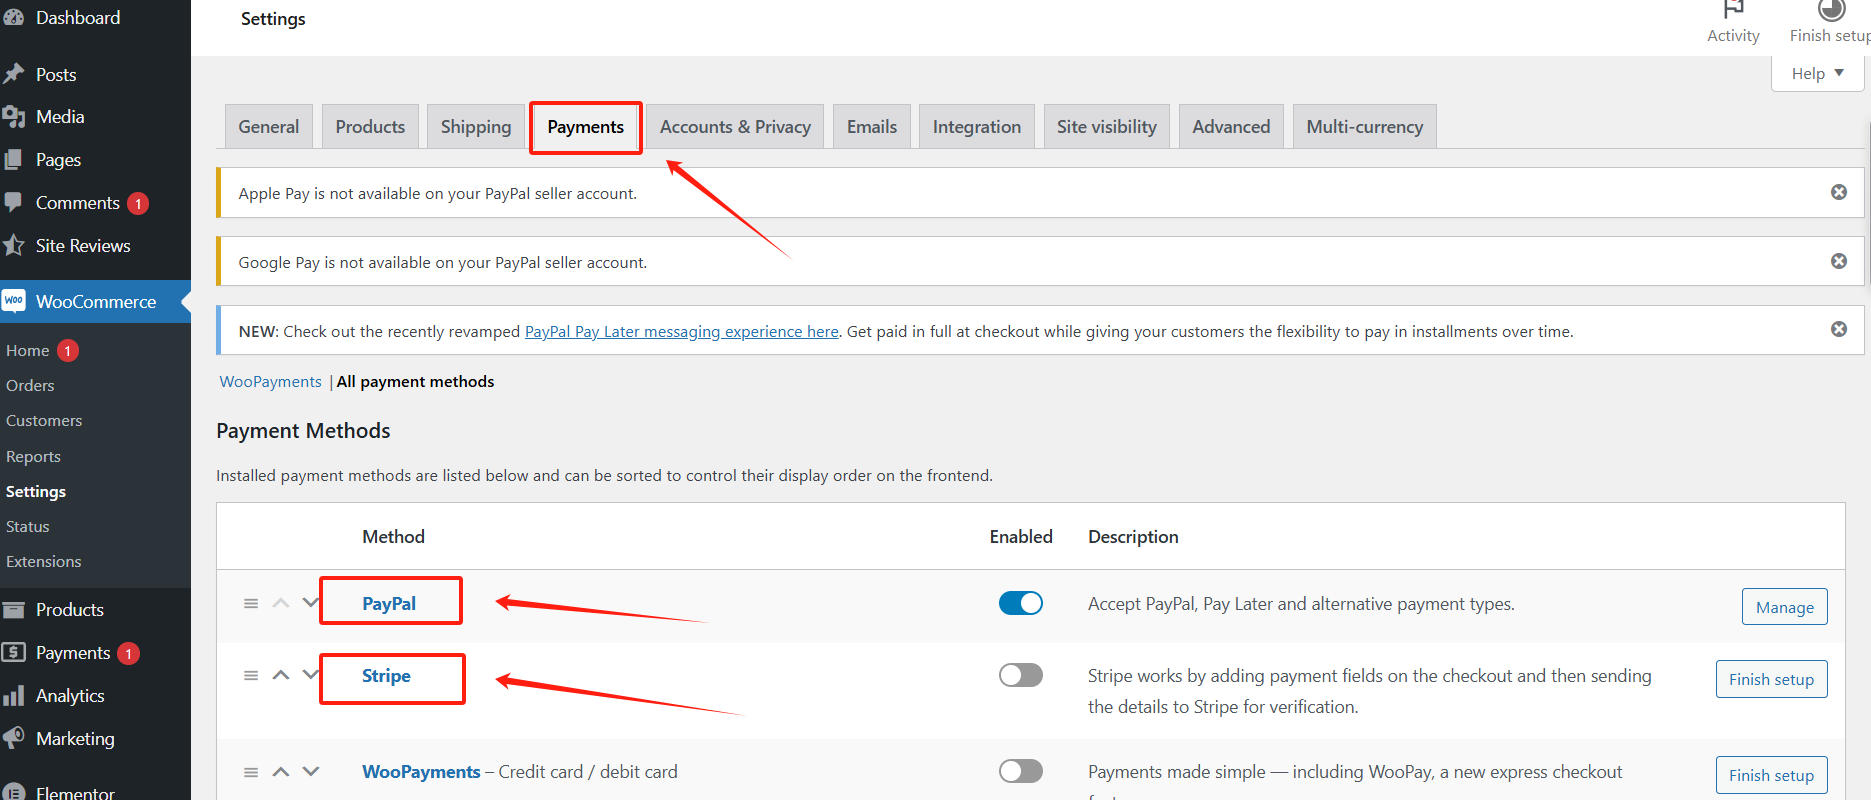Open PayPal Pay Later messaging link
The image size is (1871, 800).
point(681,332)
